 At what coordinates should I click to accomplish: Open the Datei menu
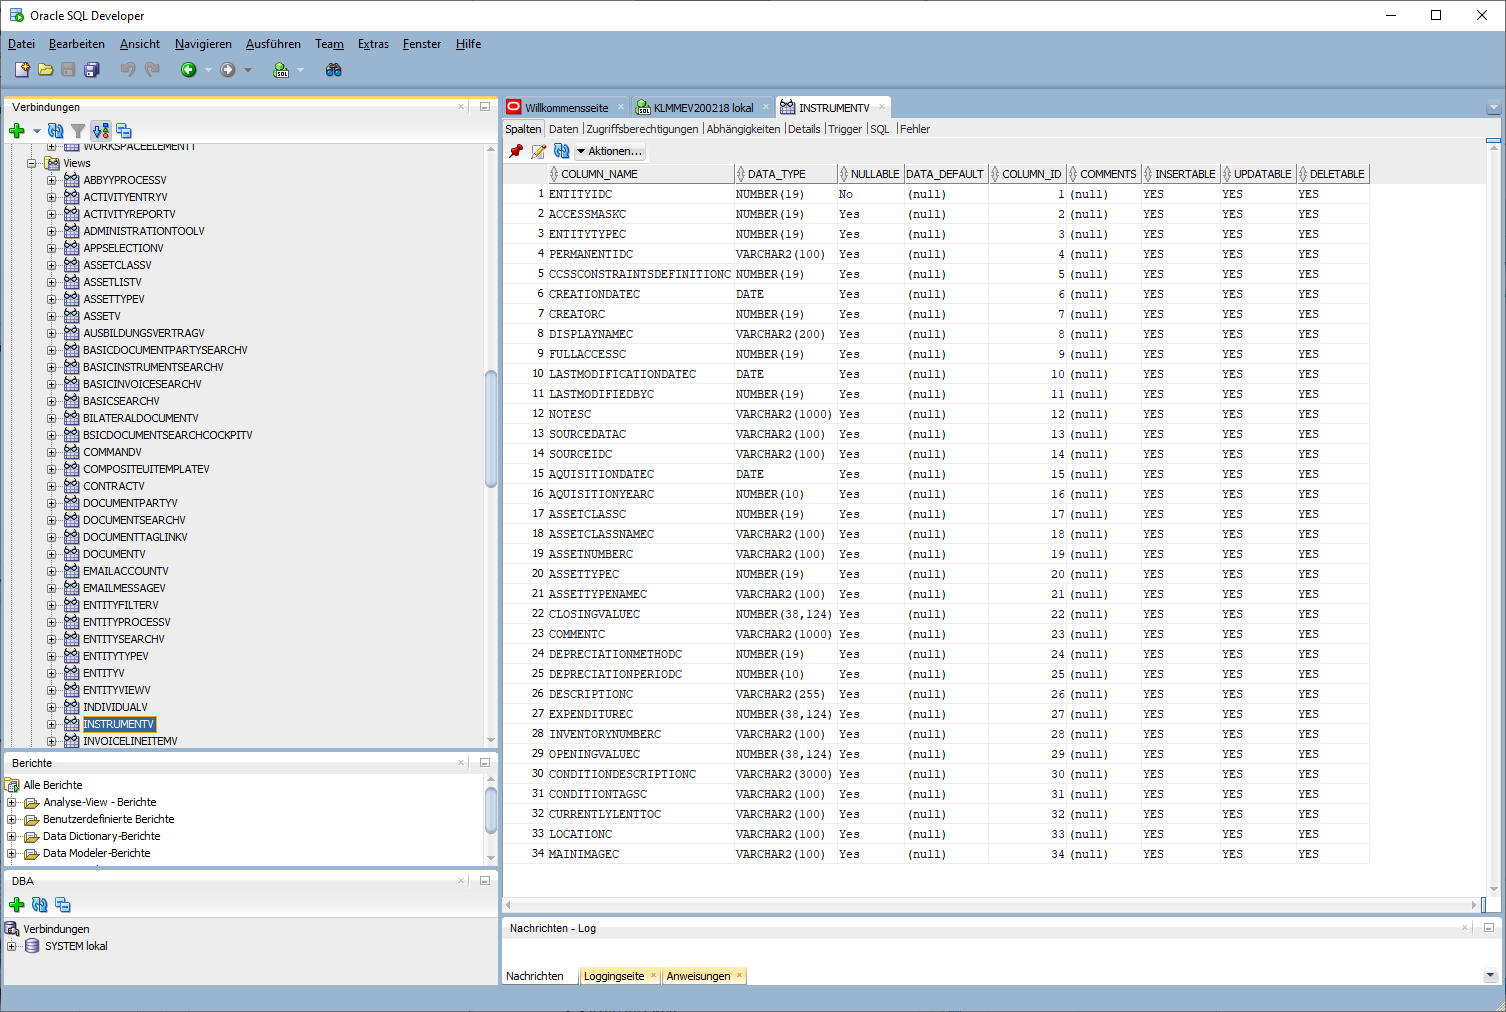tap(21, 44)
